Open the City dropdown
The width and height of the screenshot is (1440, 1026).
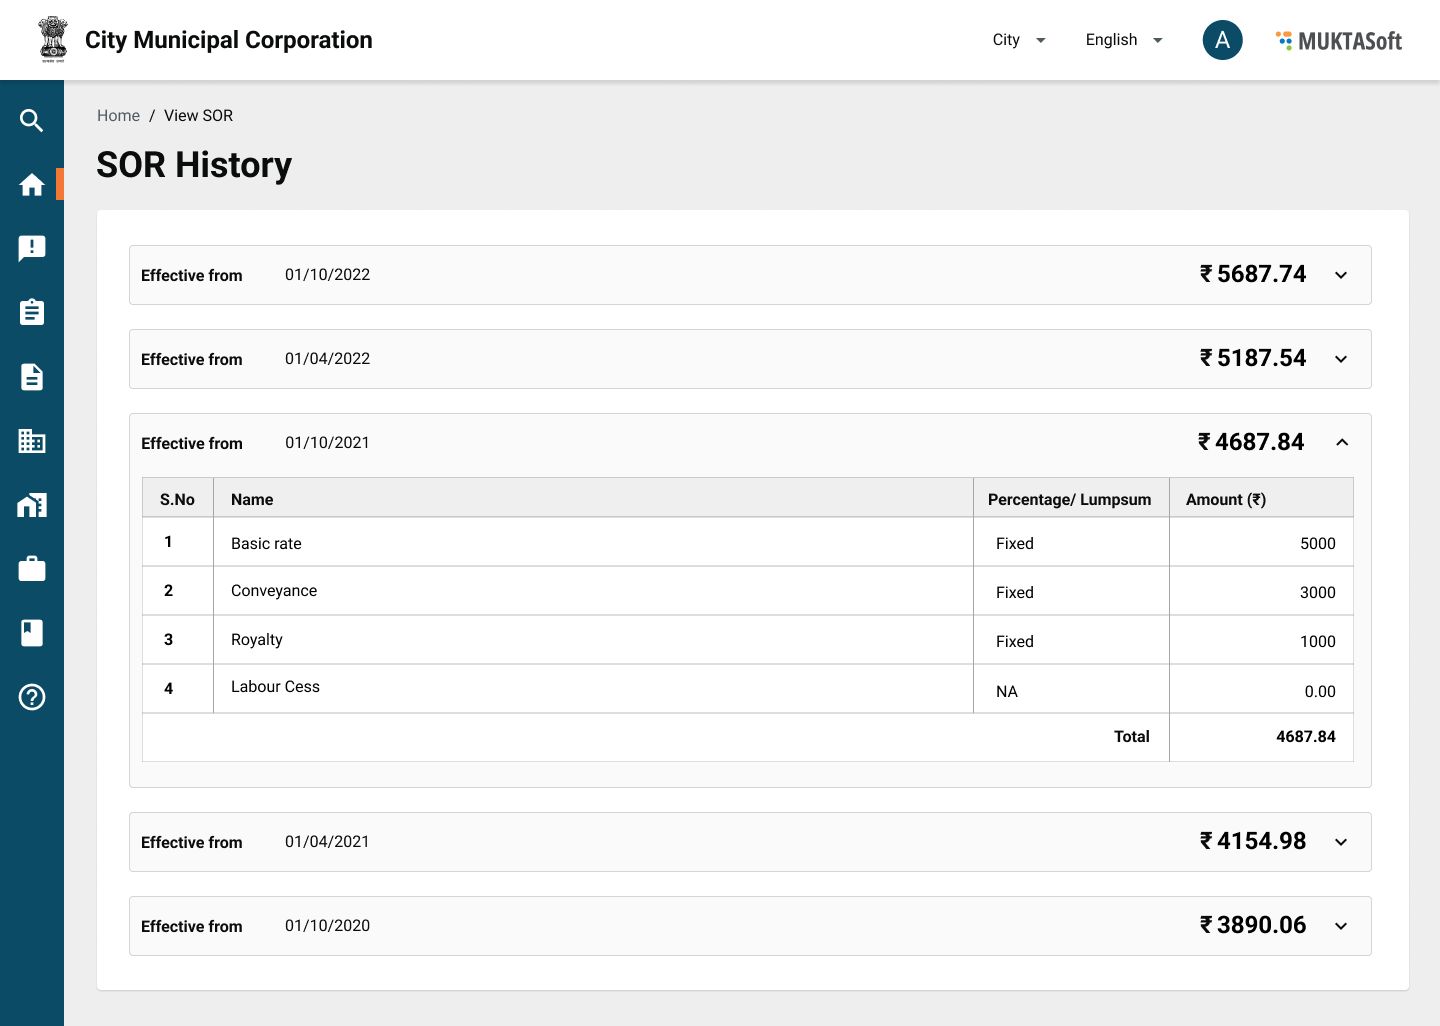click(1019, 40)
